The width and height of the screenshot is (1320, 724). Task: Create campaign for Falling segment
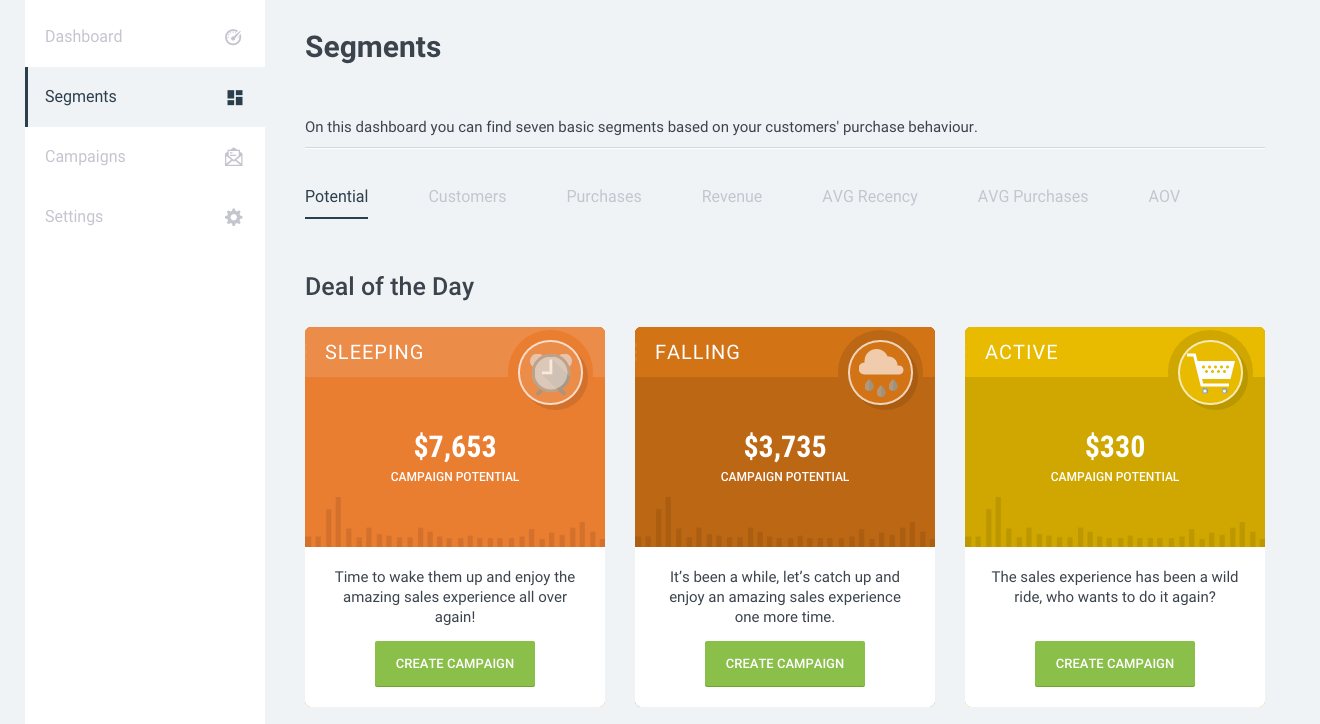pos(785,664)
